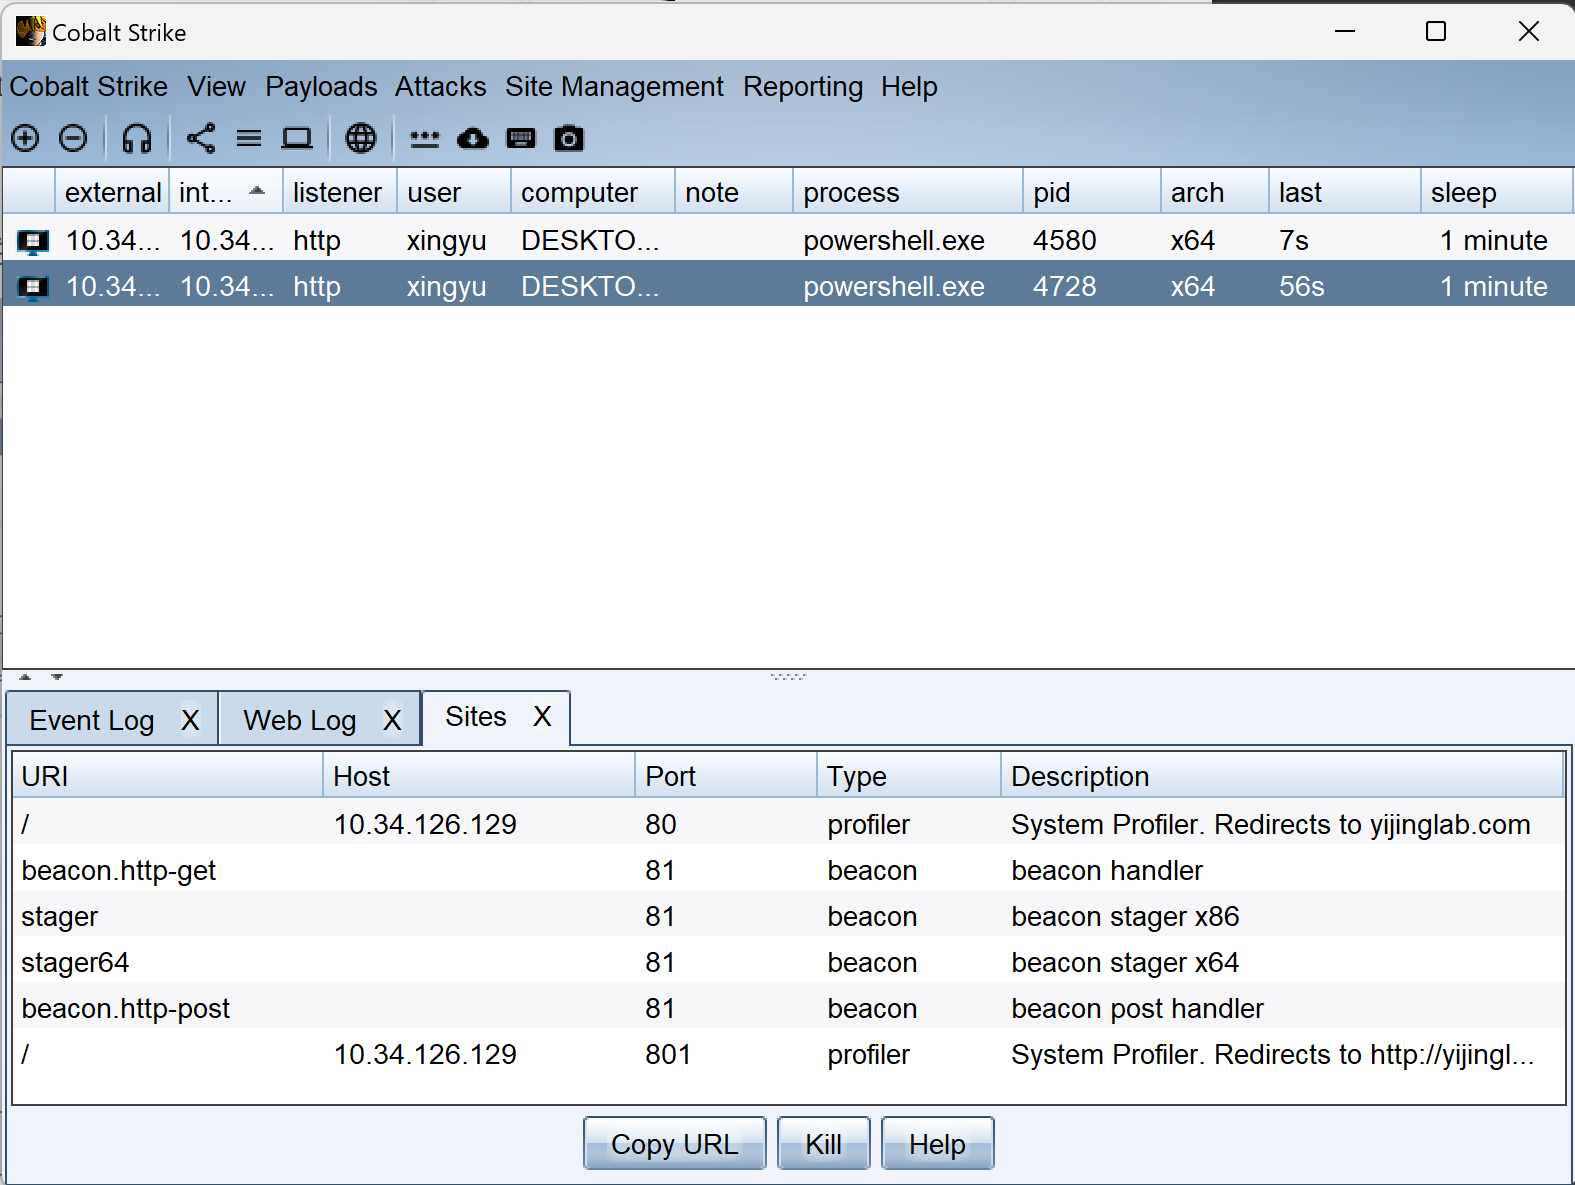Open the Site Management menu
The image size is (1575, 1185).
click(x=614, y=87)
